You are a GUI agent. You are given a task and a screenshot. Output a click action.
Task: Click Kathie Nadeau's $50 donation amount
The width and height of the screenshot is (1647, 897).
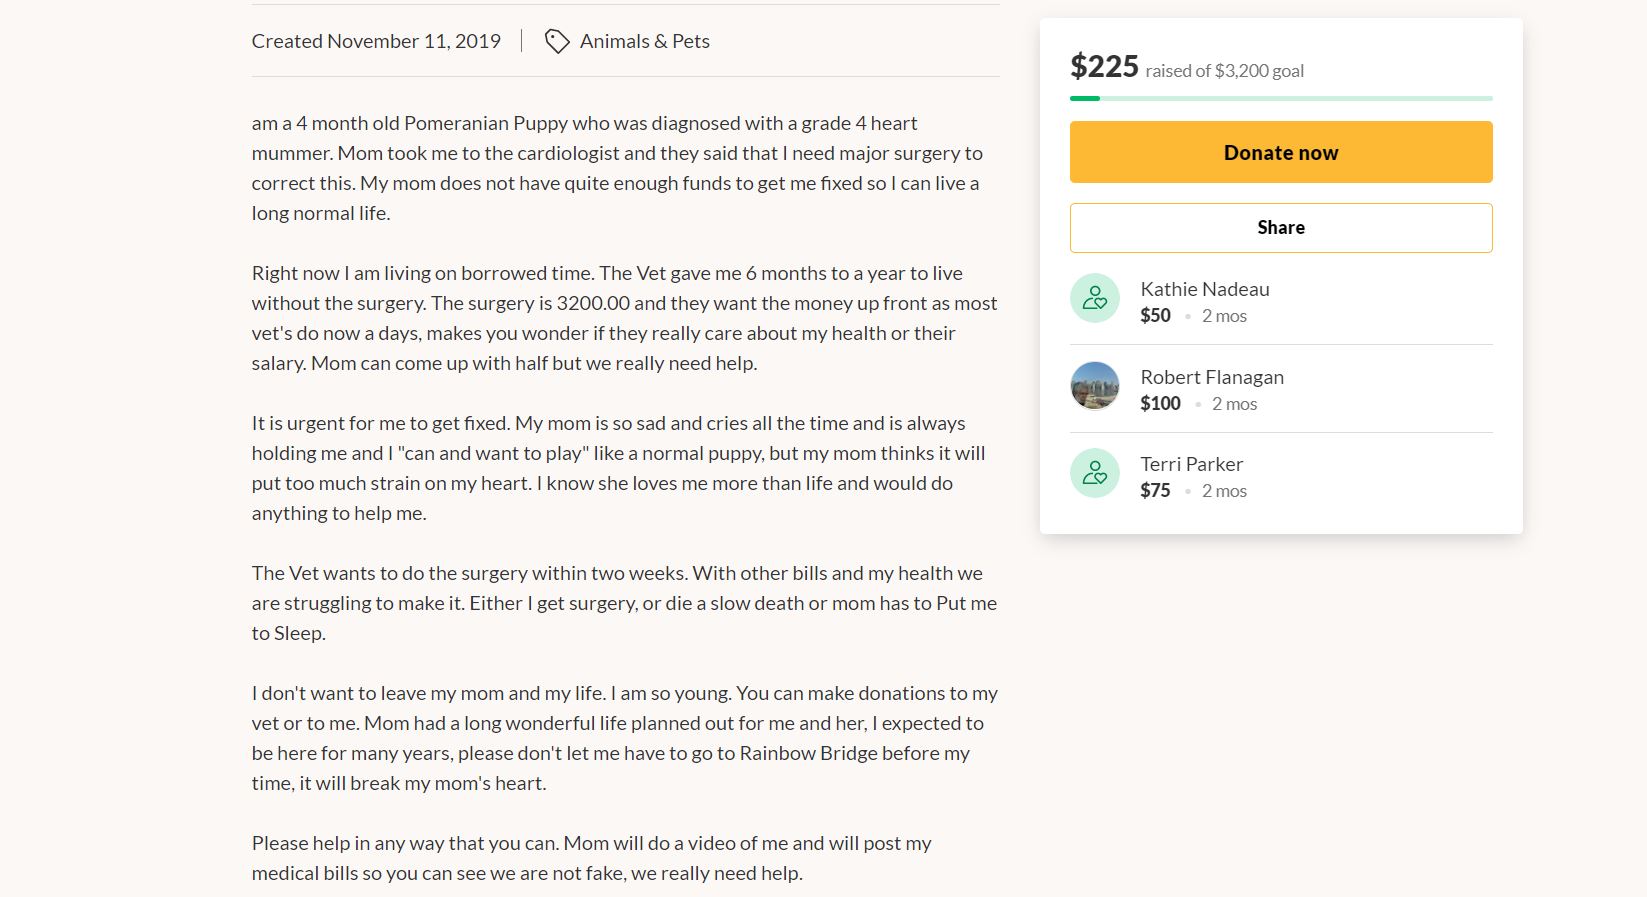[x=1155, y=315]
